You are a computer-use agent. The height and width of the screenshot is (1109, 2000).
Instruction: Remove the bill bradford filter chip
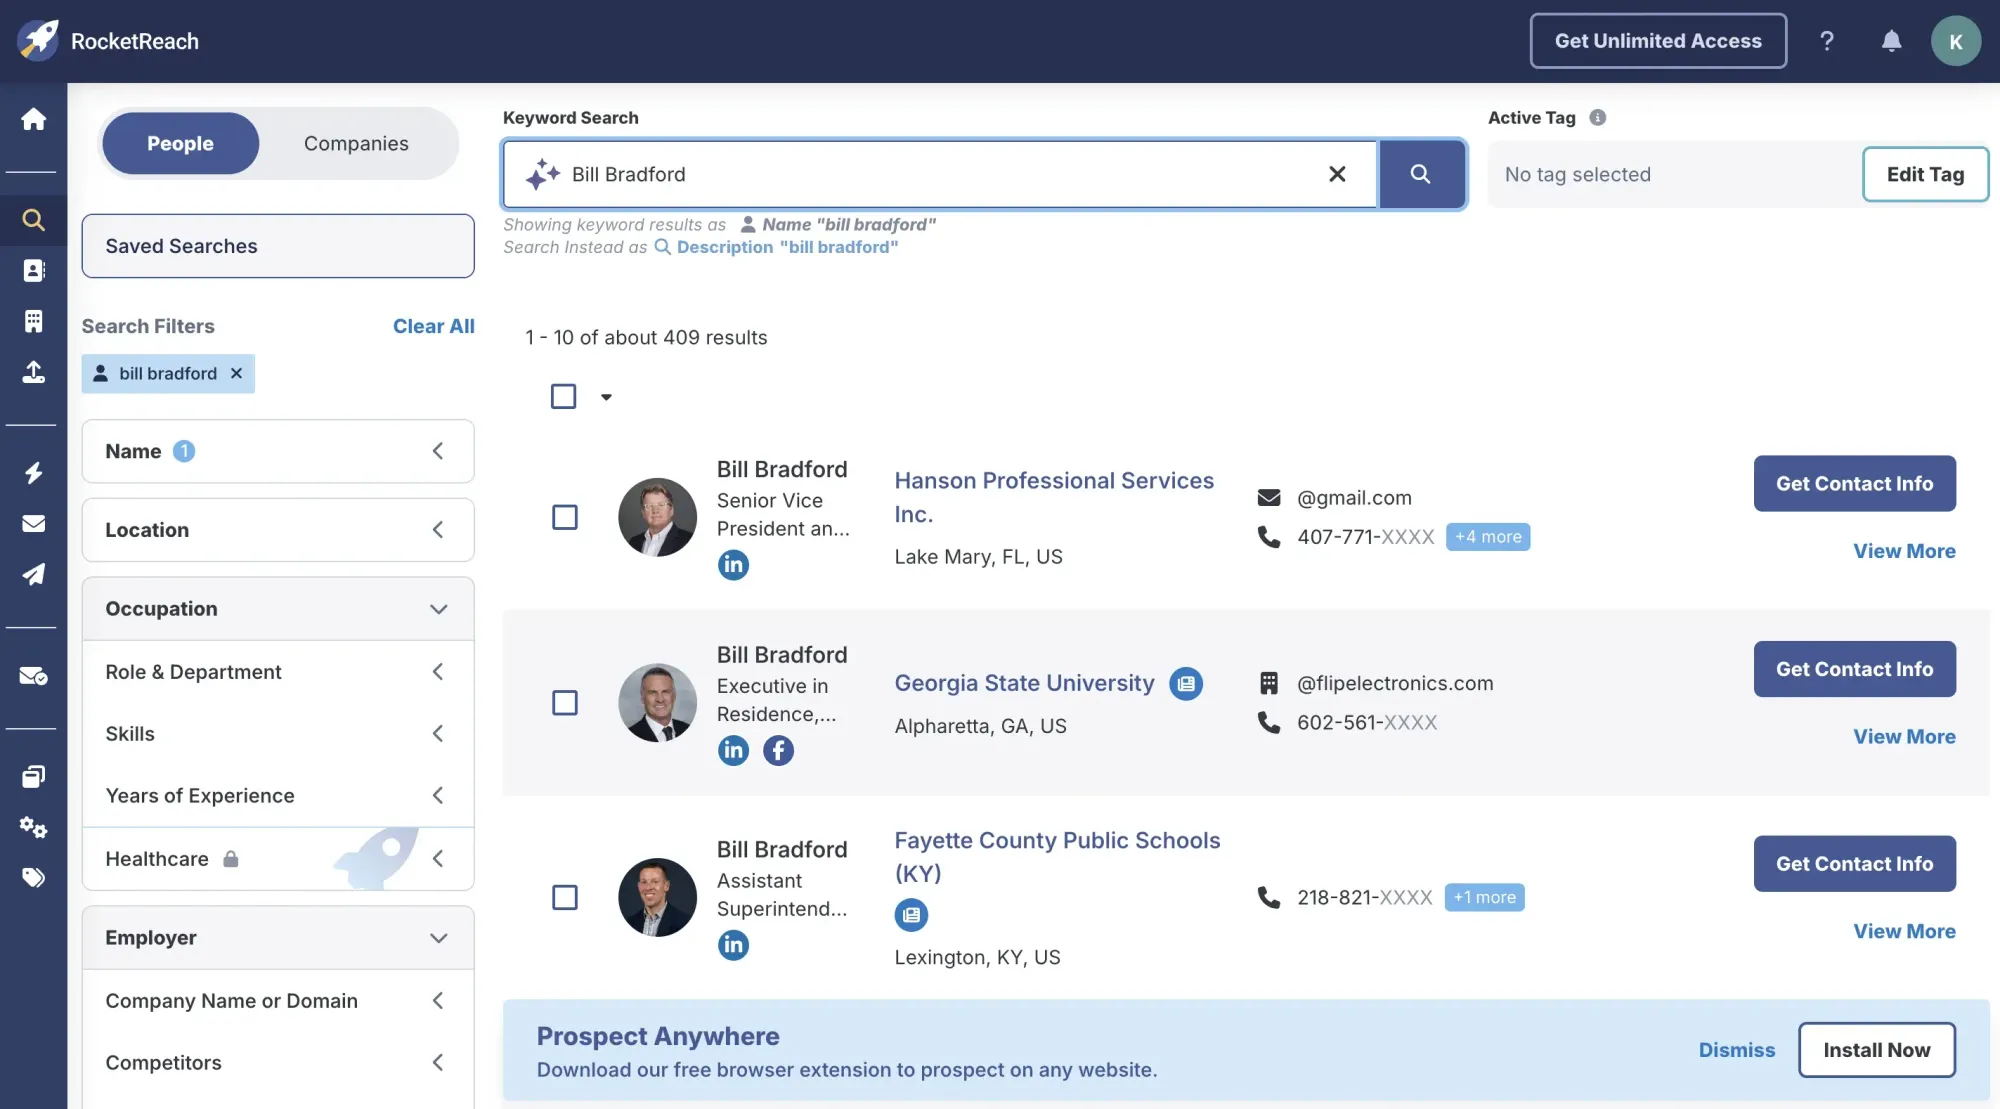coord(236,373)
